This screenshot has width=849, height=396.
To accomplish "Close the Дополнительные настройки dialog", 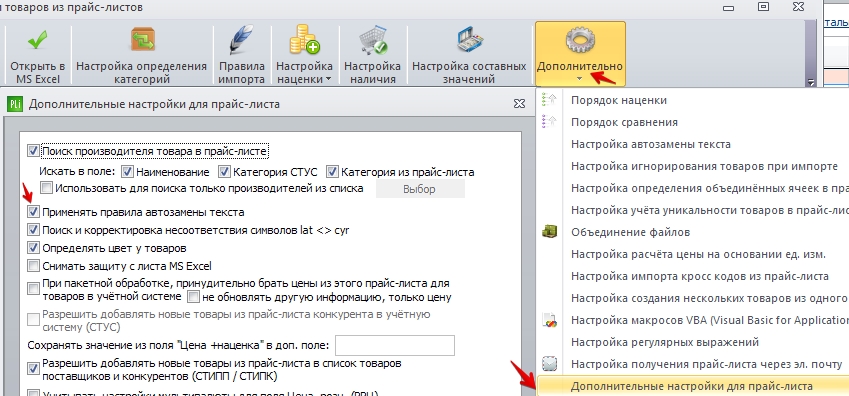I will tap(519, 103).
